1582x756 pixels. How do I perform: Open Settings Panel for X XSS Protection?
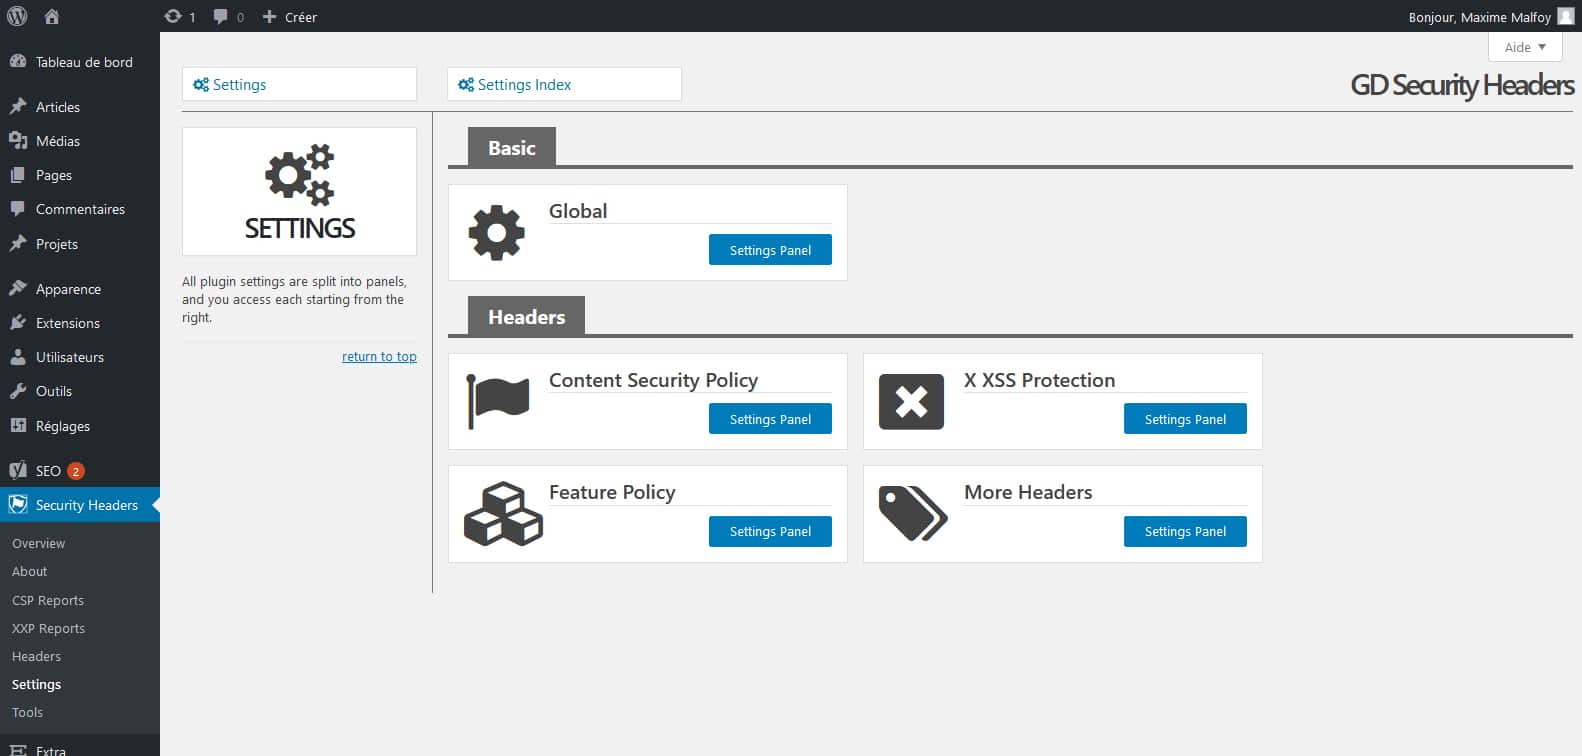1185,419
